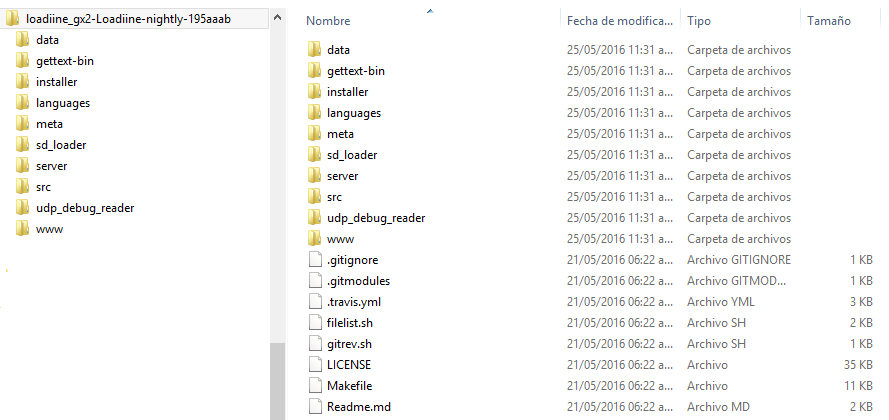
Task: Select the gitrev.sh file name
Action: coord(349,343)
